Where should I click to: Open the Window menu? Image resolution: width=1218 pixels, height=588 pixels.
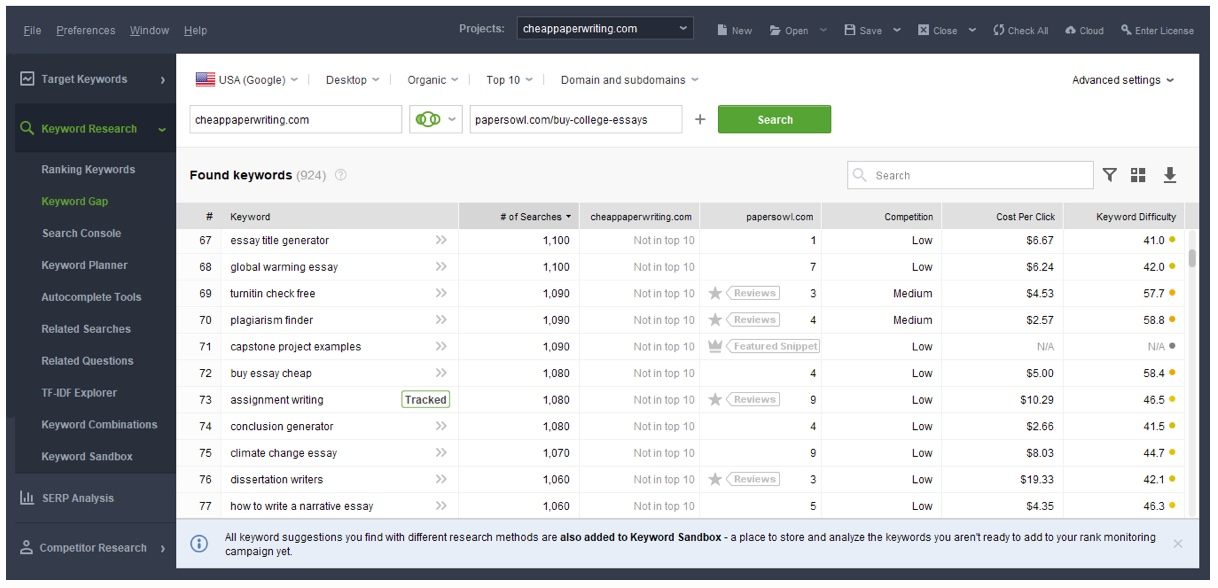pyautogui.click(x=149, y=30)
